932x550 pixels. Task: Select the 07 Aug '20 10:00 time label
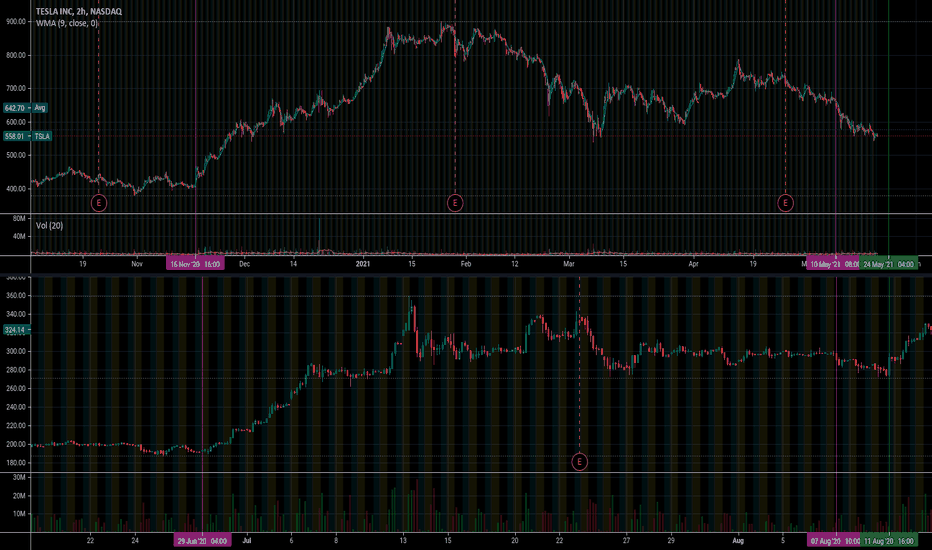click(x=834, y=541)
